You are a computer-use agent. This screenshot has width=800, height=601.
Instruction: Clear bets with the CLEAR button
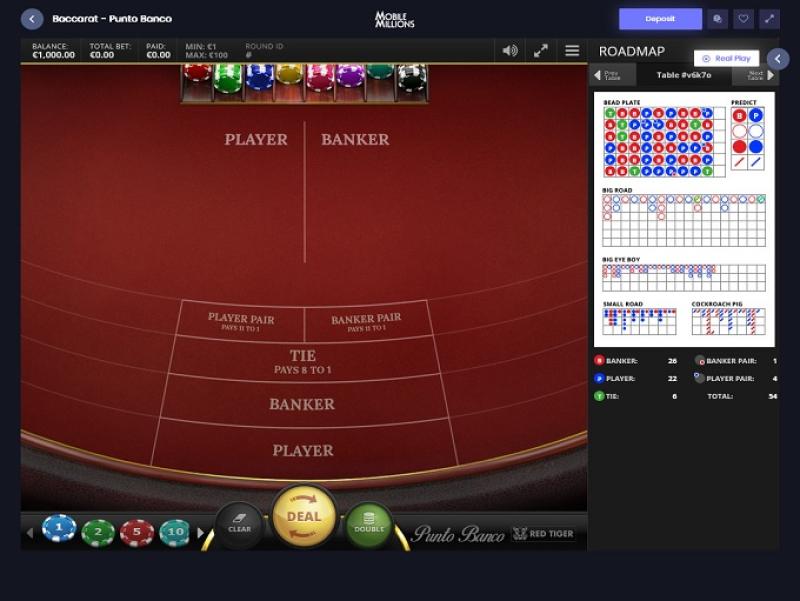239,524
